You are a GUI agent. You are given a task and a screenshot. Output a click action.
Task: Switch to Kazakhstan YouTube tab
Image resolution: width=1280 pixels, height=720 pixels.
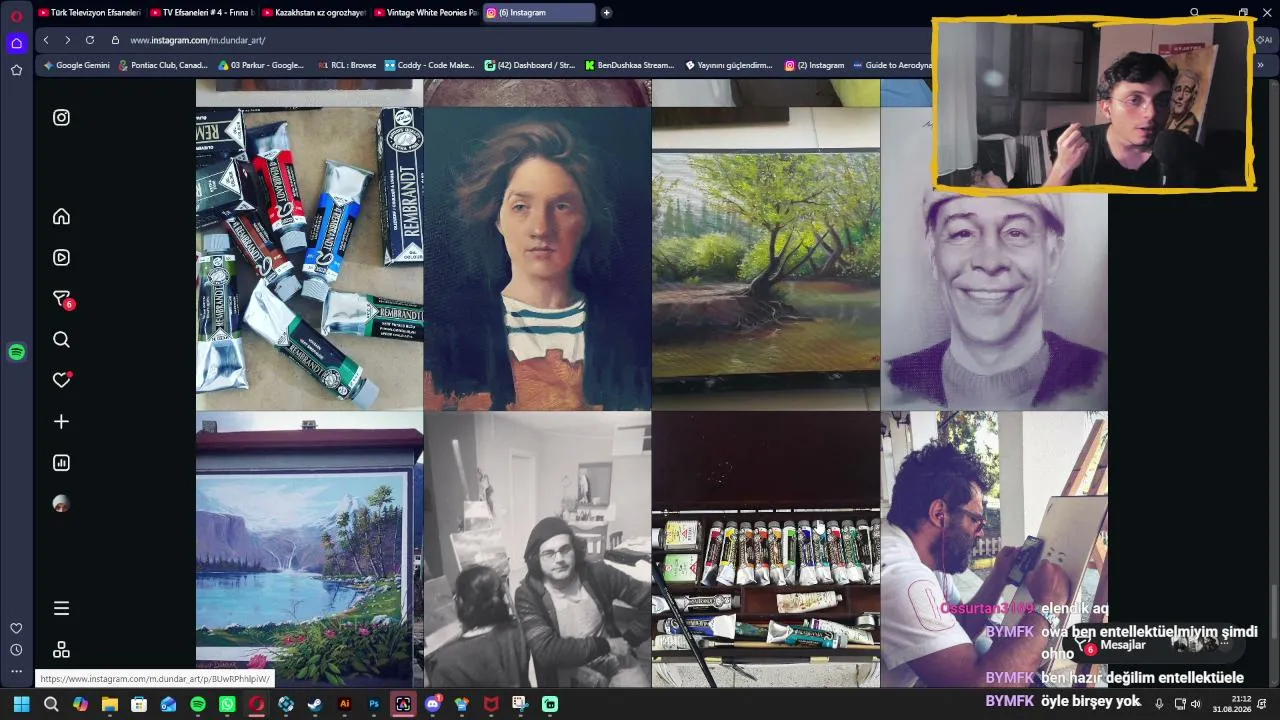[x=314, y=13]
